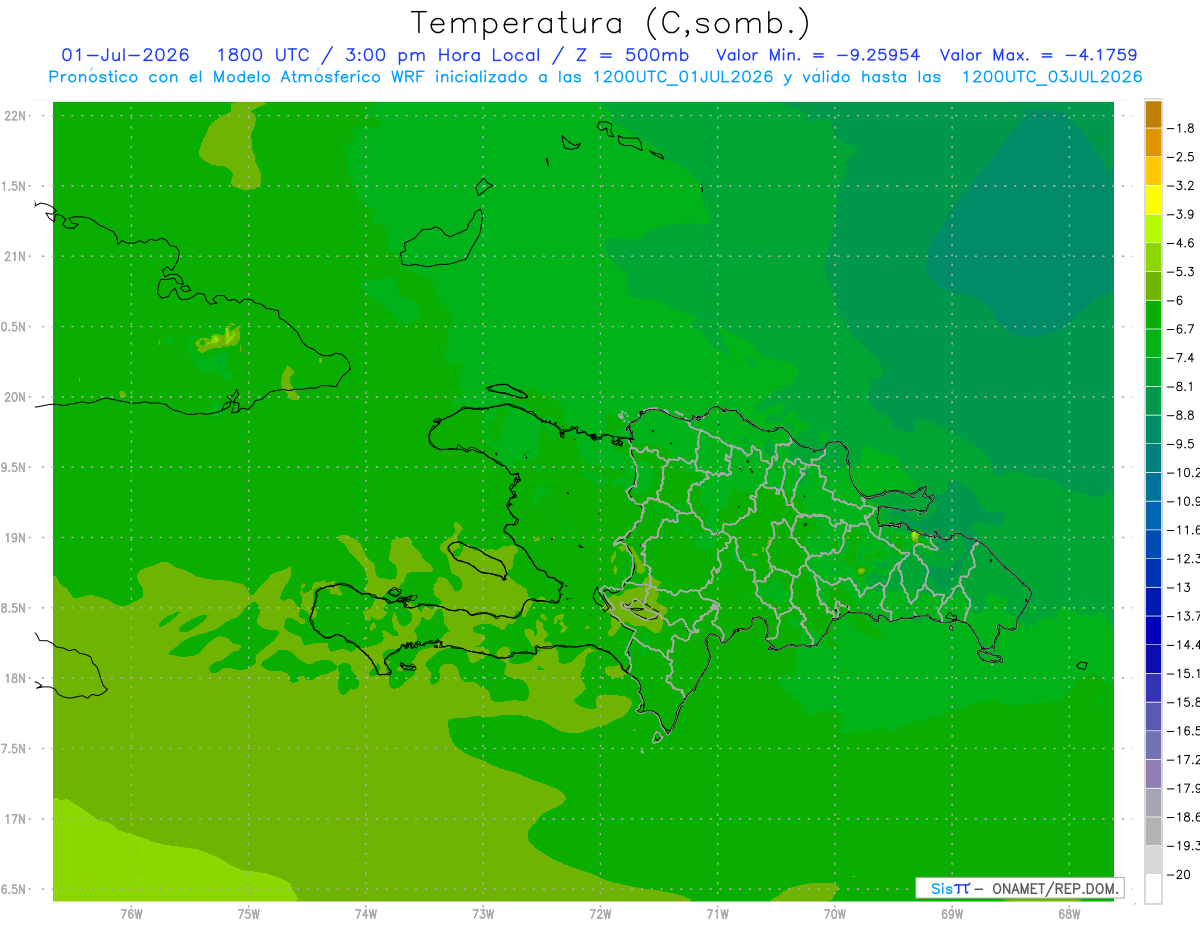Click the longitude tick label "75W"
This screenshot has height=927, width=1200.
[x=248, y=913]
